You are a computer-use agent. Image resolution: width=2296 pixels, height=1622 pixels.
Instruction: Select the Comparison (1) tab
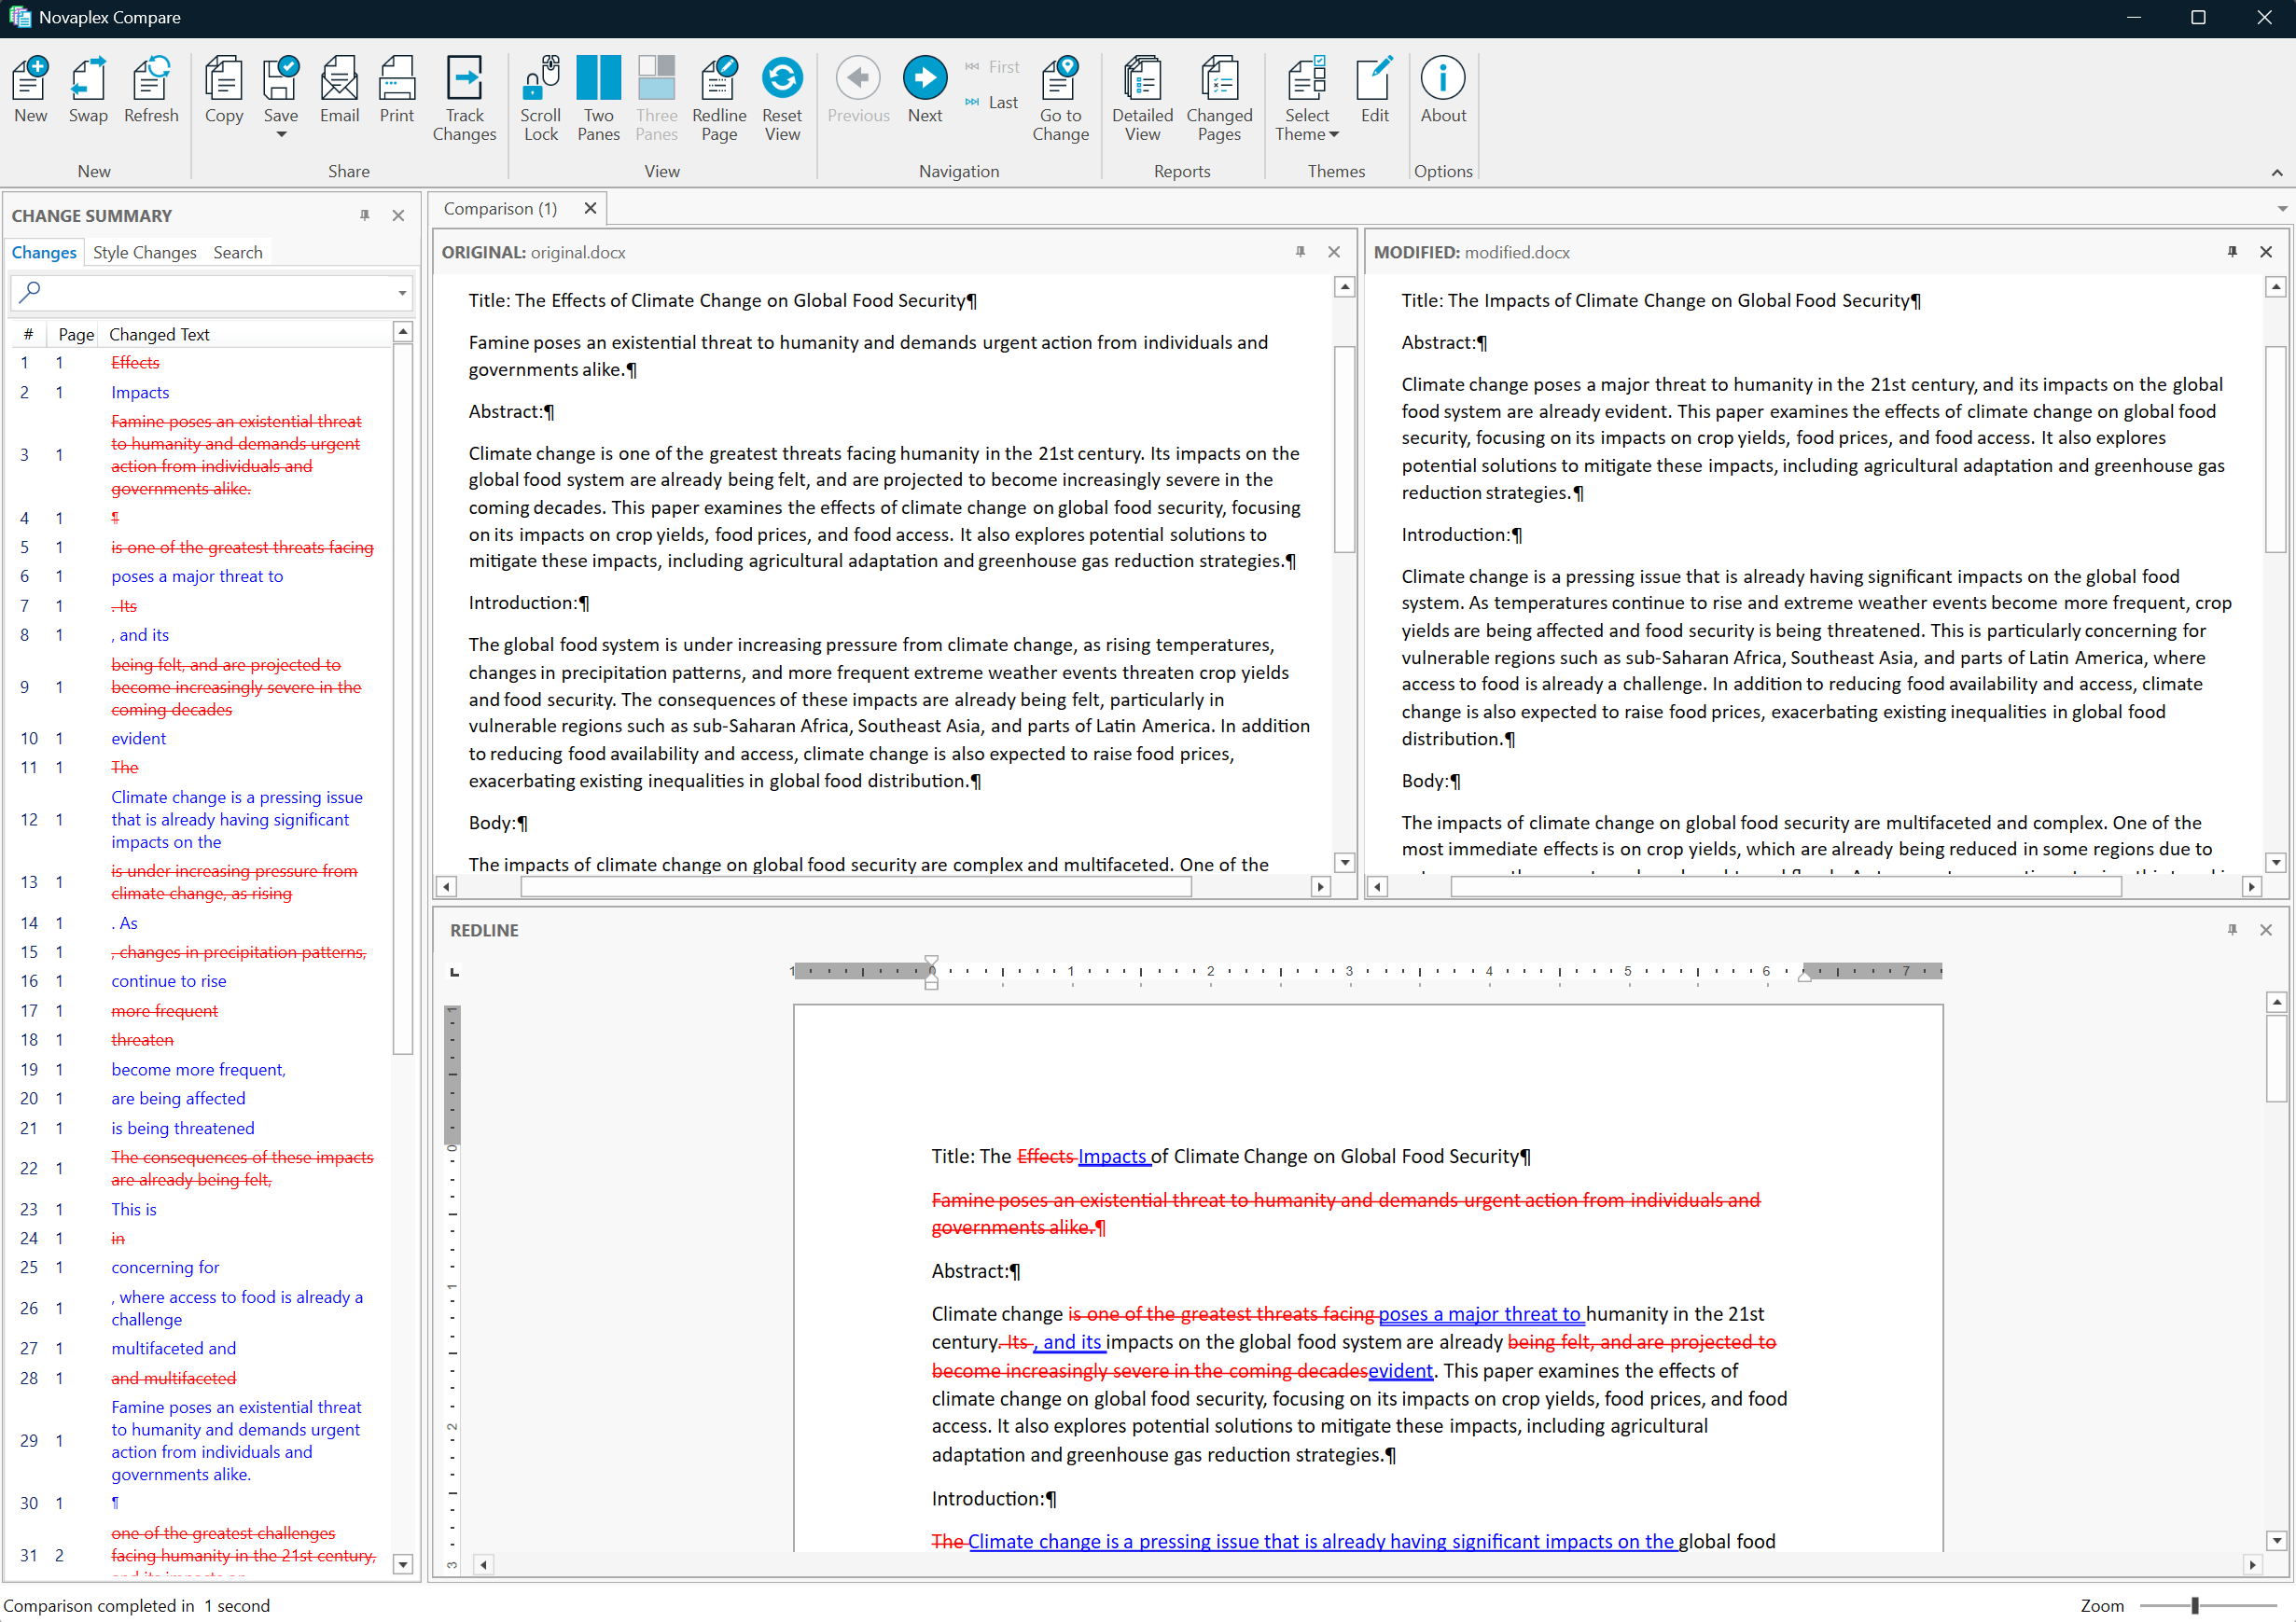[500, 208]
